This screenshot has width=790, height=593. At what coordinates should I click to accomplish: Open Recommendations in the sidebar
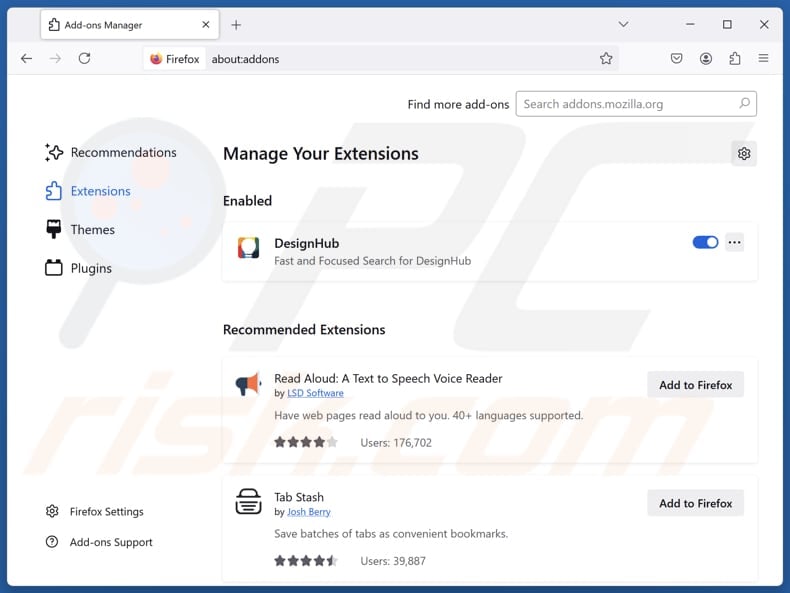click(110, 152)
